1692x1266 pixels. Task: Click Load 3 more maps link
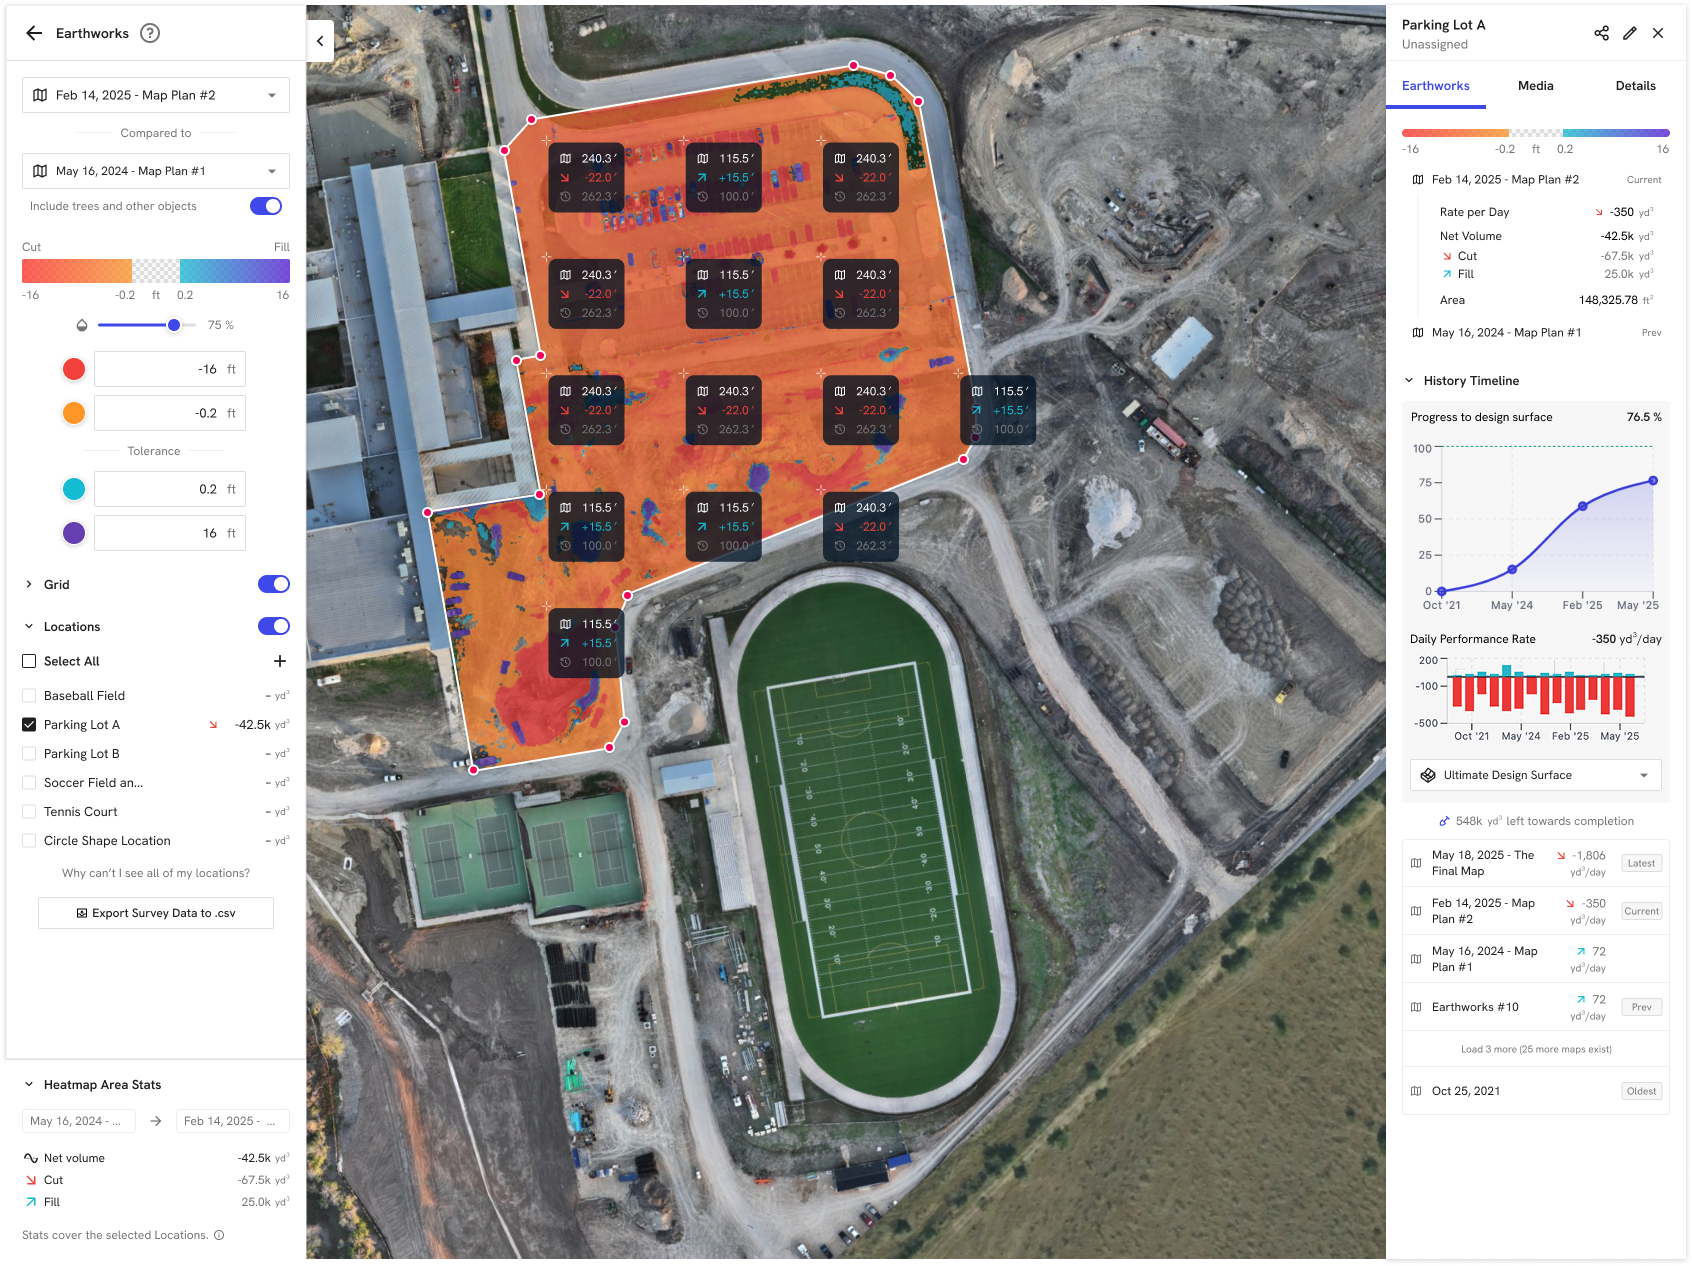click(1535, 1049)
